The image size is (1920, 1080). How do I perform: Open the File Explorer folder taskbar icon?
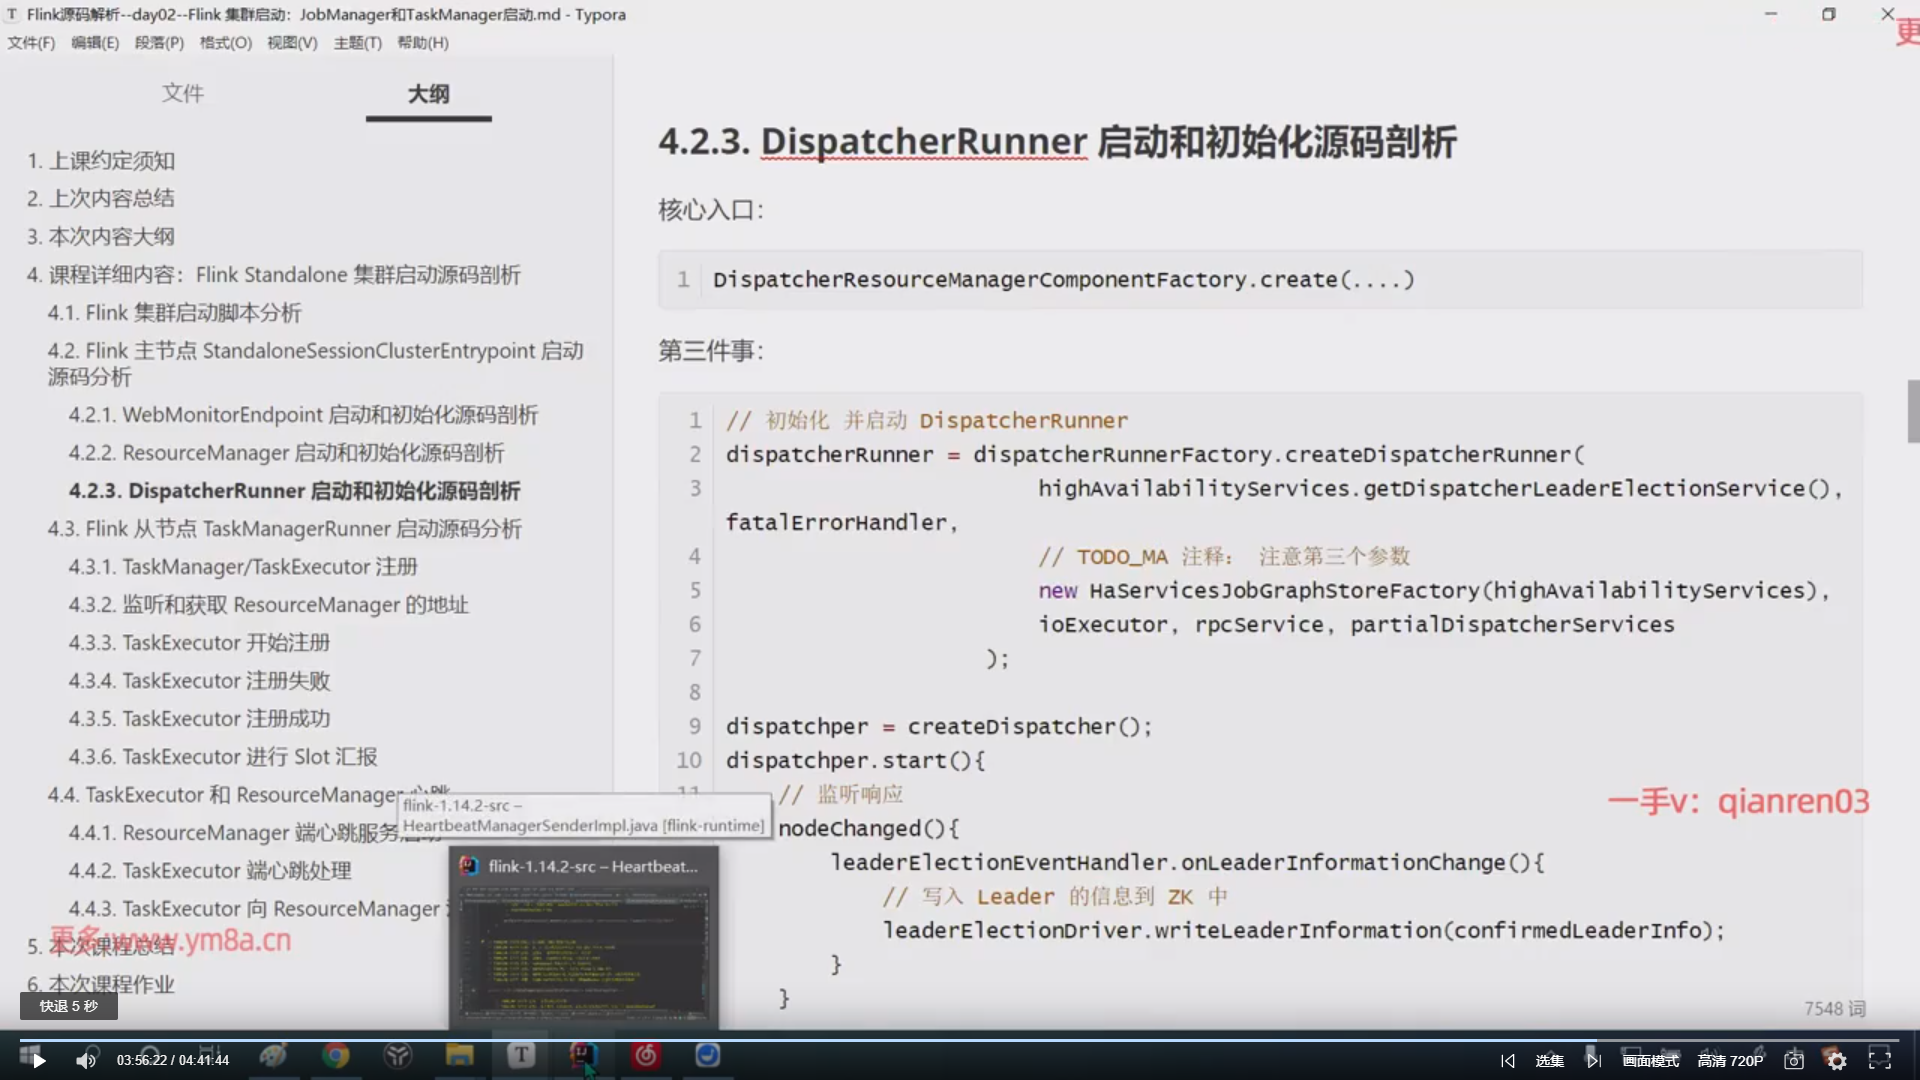tap(459, 1056)
